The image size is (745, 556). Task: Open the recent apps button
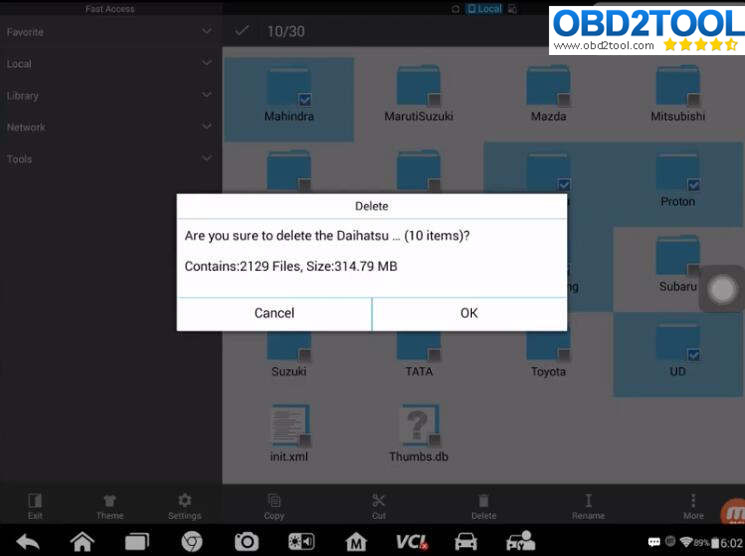pyautogui.click(x=137, y=542)
